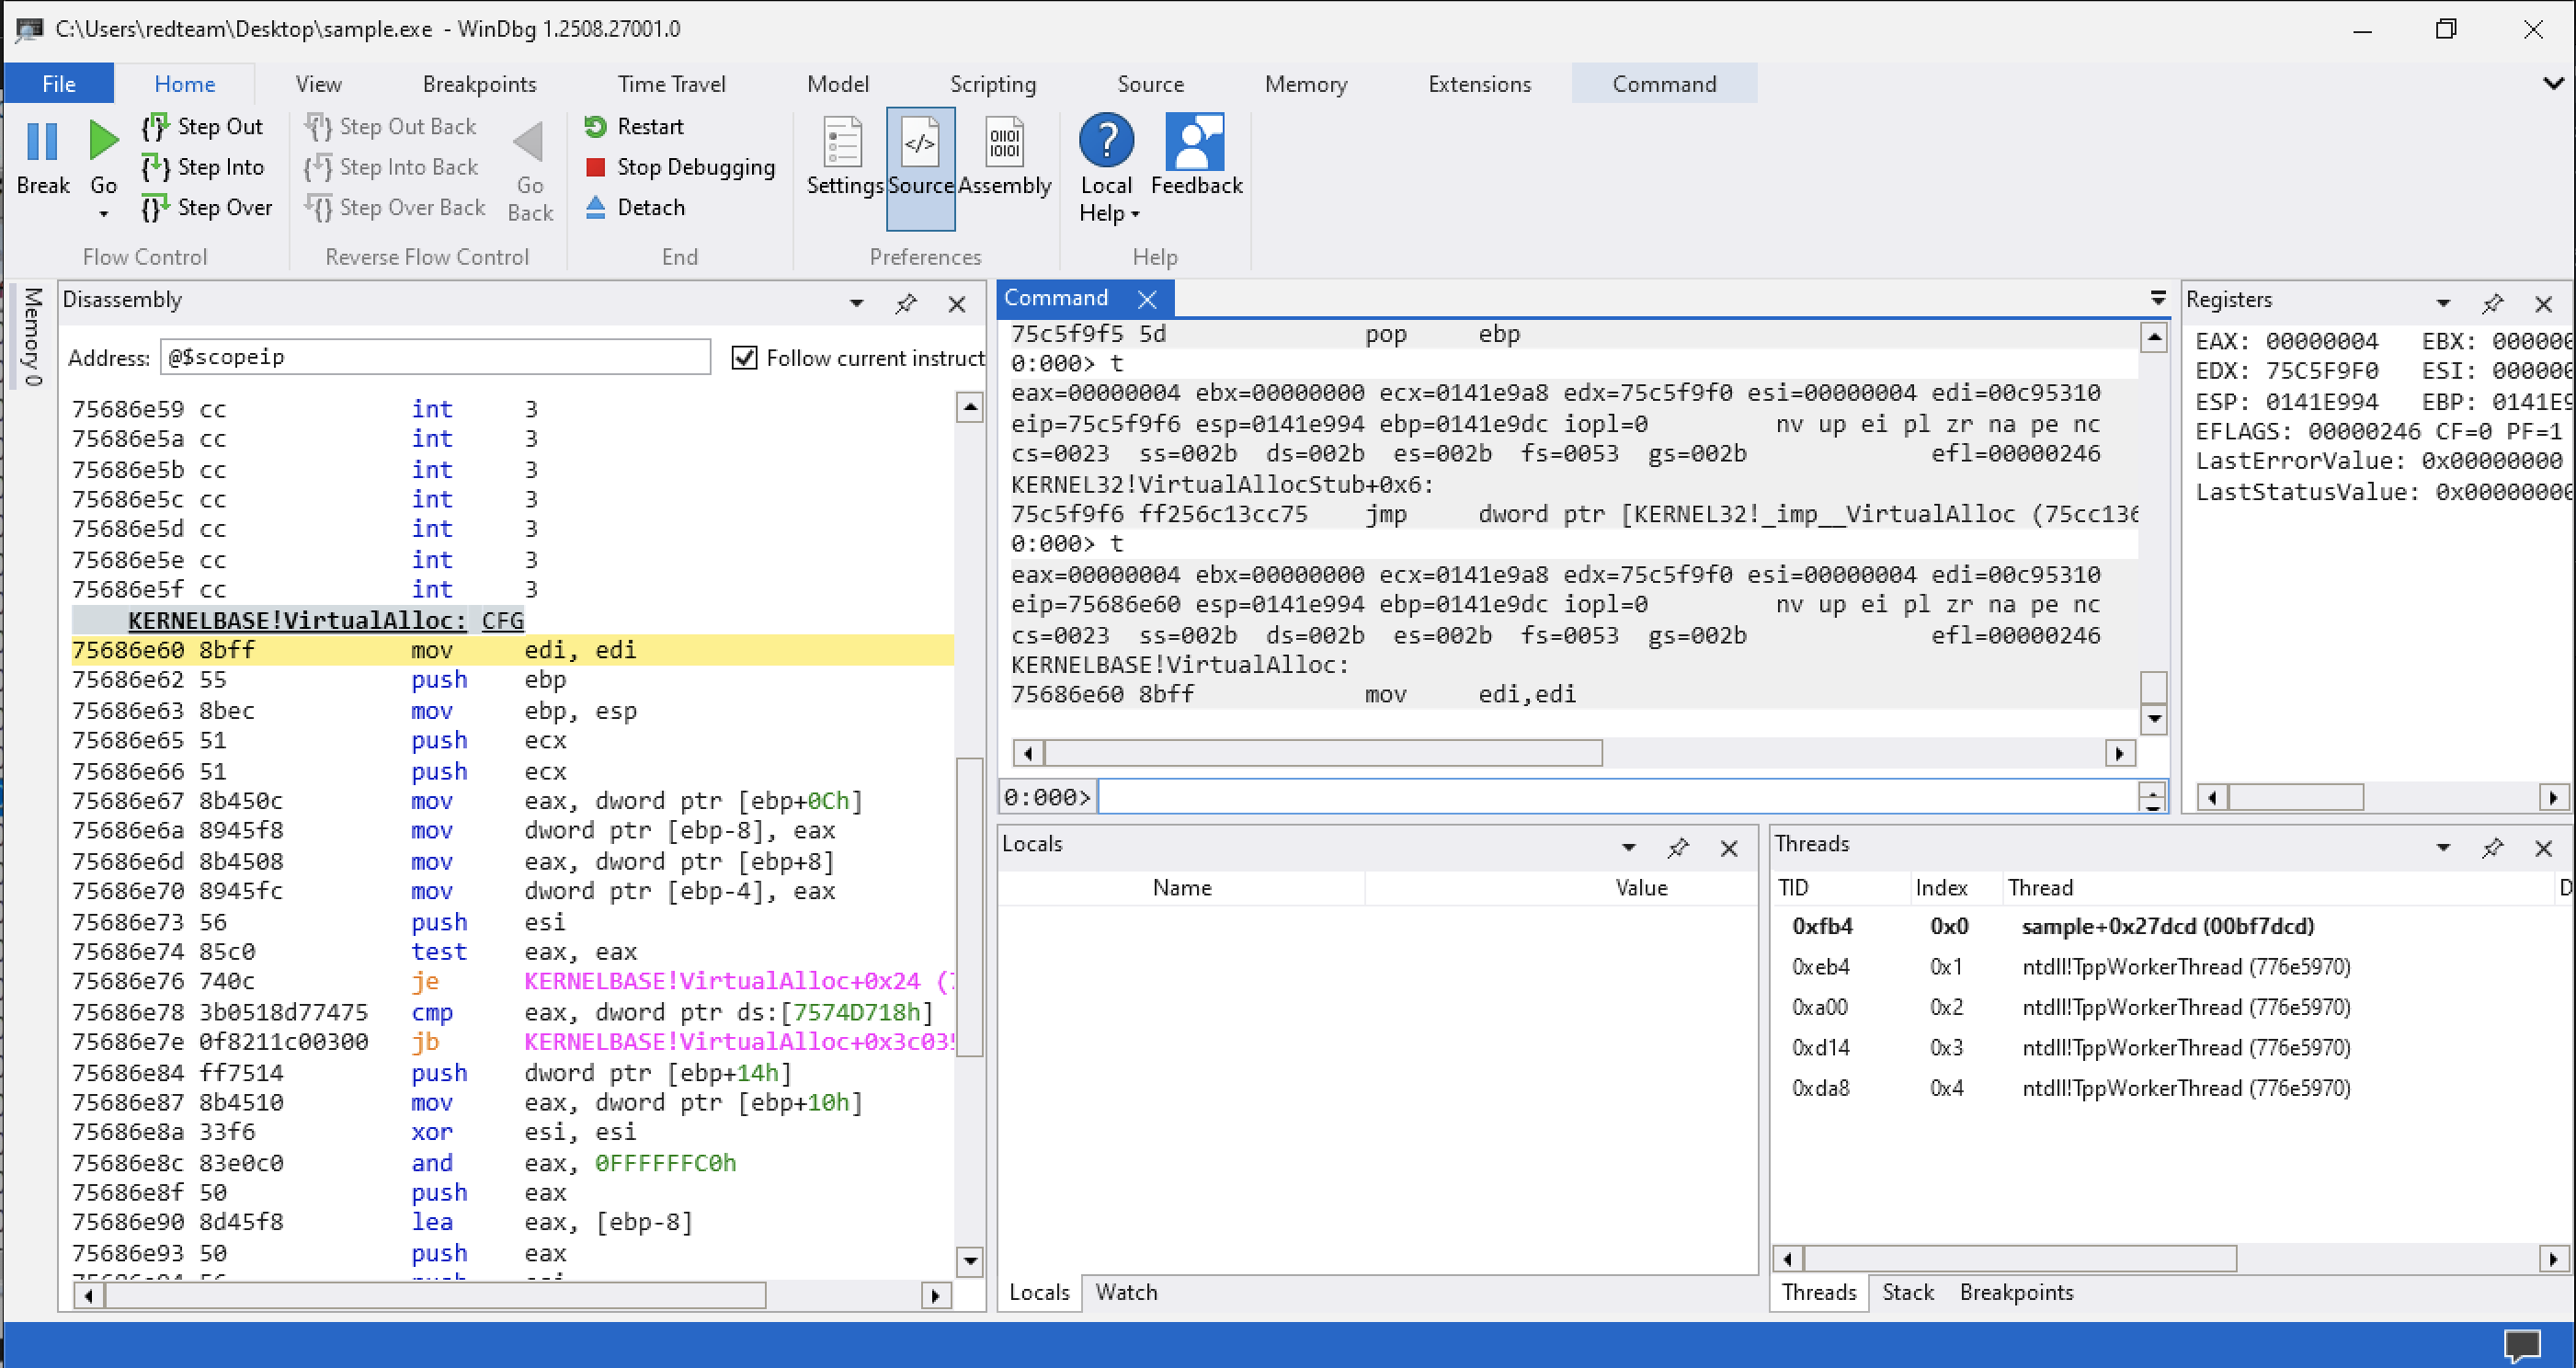Screen dimensions: 2576x1368
Task: Pin the Threads panel
Action: (x=2493, y=848)
